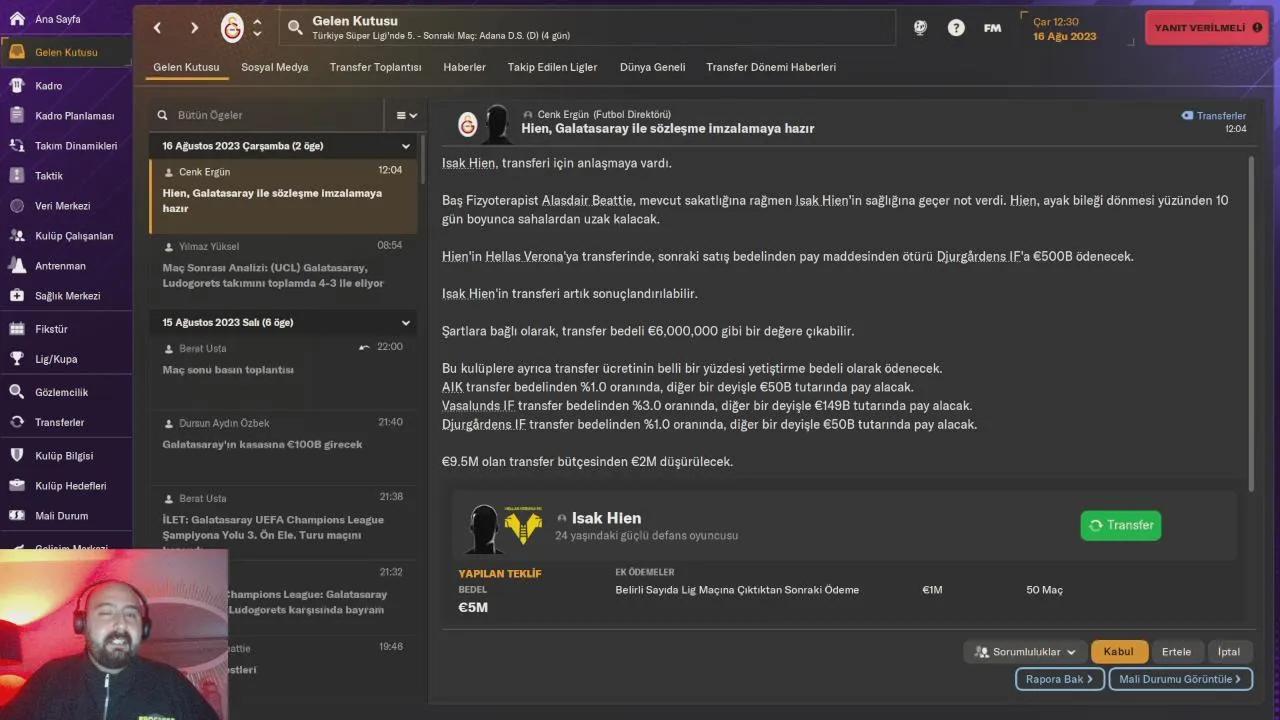Click the Bütün Ögeler search field
1280x720 pixels.
point(266,115)
